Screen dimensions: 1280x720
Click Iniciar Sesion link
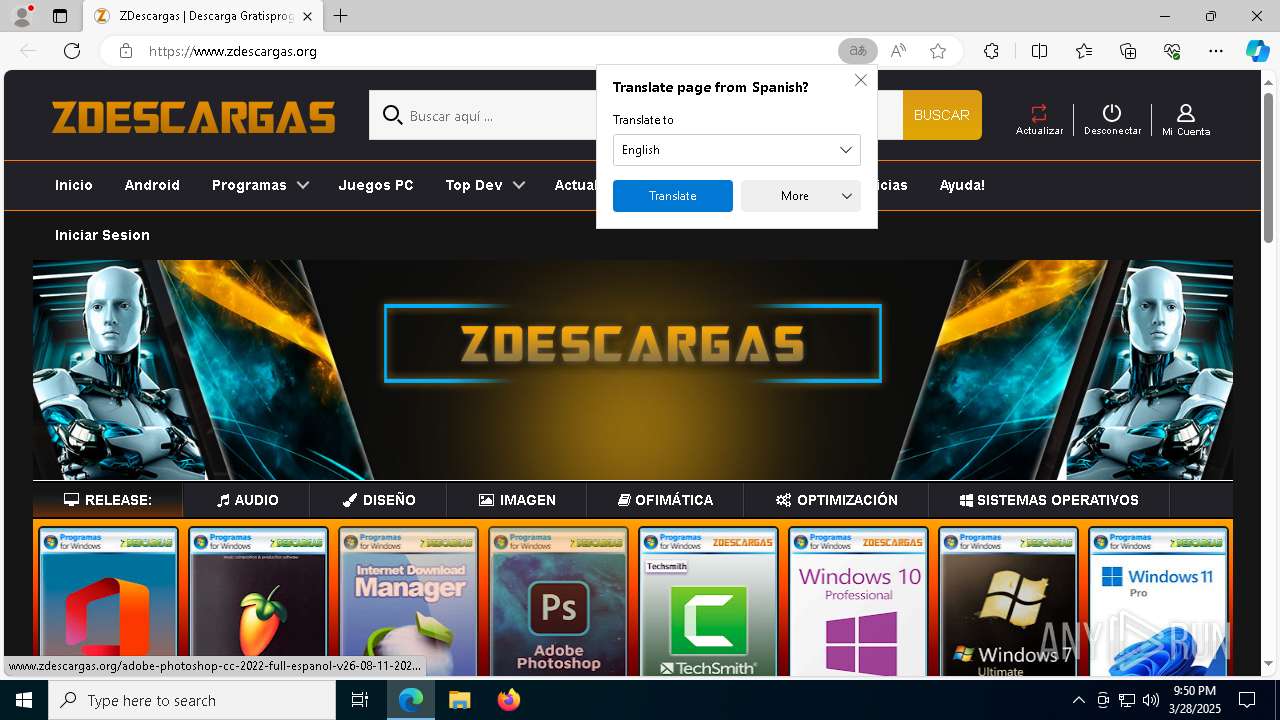(102, 235)
